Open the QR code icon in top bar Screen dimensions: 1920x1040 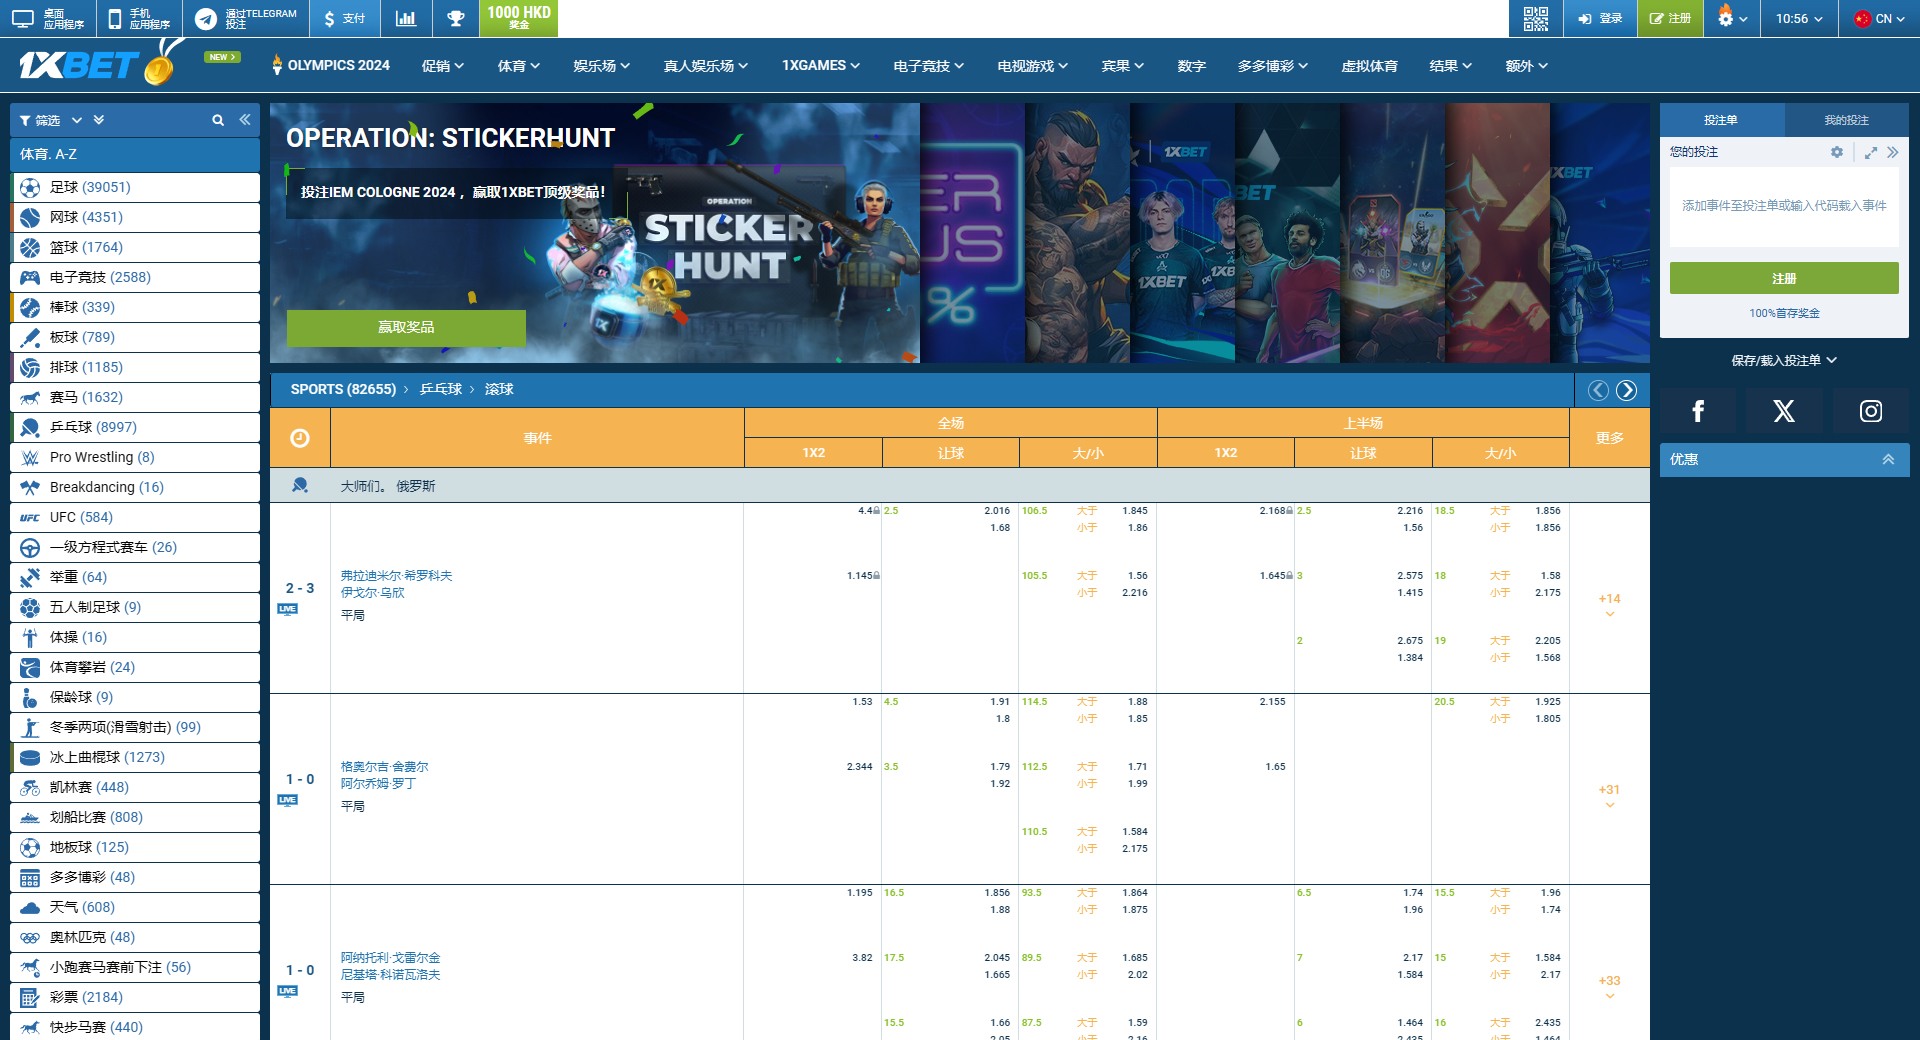click(x=1535, y=18)
